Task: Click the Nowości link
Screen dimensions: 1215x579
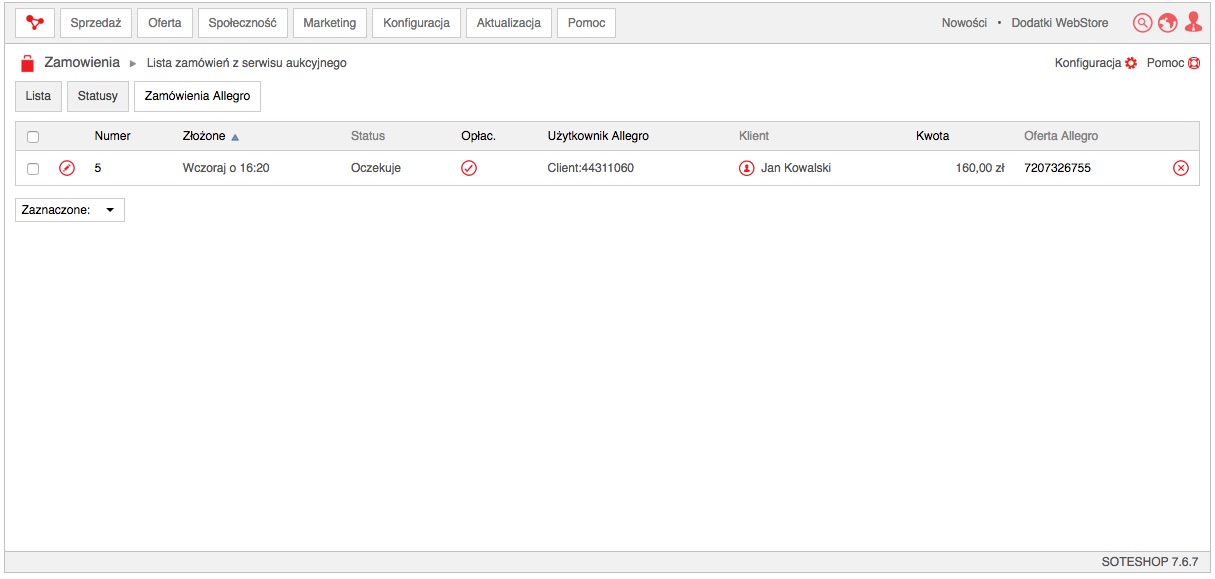Action: pyautogui.click(x=964, y=23)
